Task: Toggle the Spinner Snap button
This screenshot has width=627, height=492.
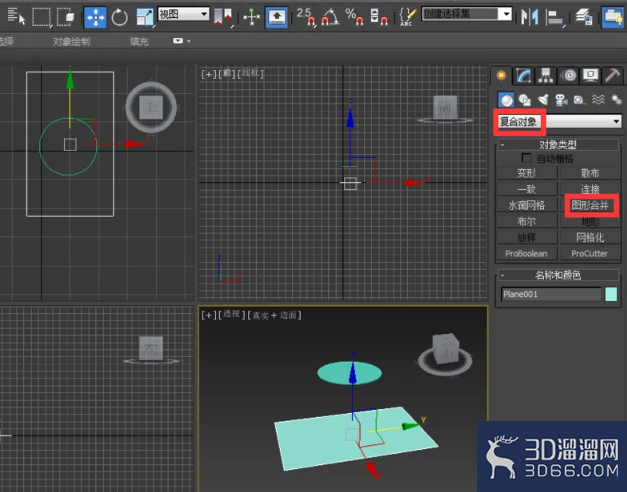Action: (378, 17)
